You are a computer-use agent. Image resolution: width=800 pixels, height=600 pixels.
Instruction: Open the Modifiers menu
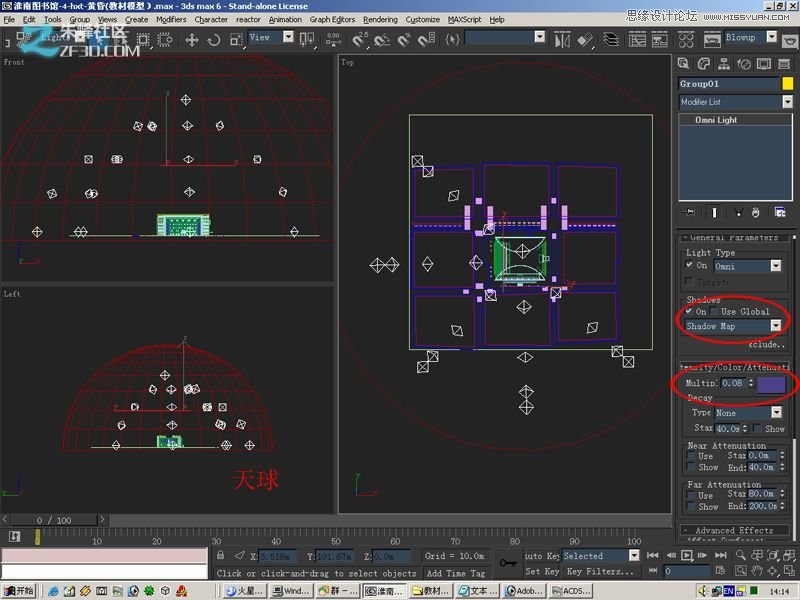pyautogui.click(x=171, y=19)
